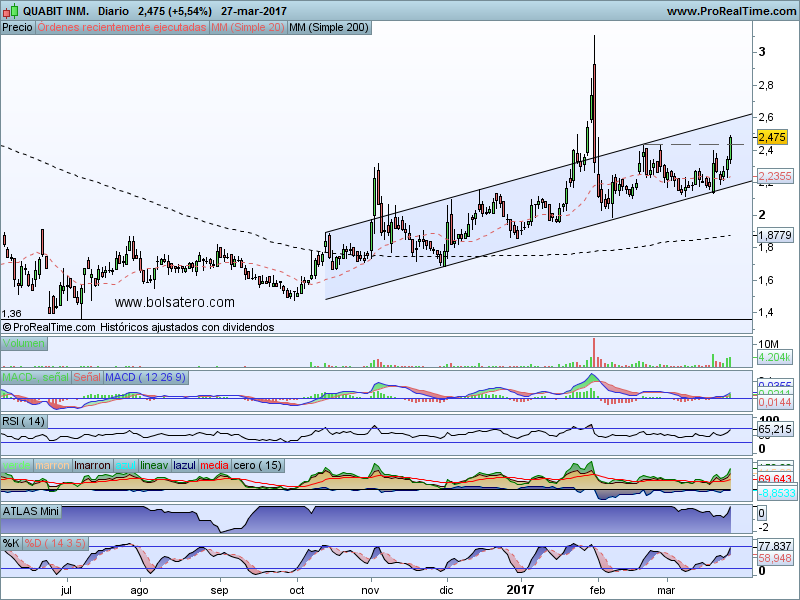Toggle the MM (Simple 20) indicator label
Screen dimensions: 800x600
pyautogui.click(x=247, y=28)
